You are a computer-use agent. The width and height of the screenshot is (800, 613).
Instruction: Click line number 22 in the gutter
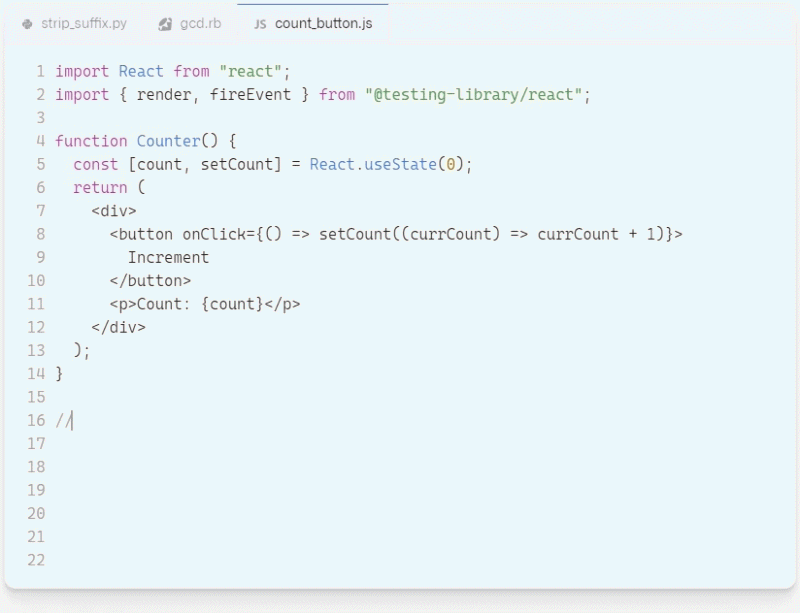[x=36, y=560]
